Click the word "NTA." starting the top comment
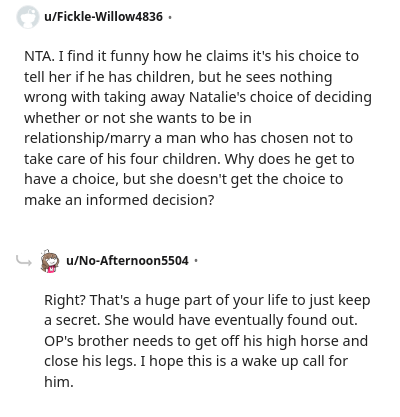The width and height of the screenshot is (400, 417). pyautogui.click(x=39, y=56)
